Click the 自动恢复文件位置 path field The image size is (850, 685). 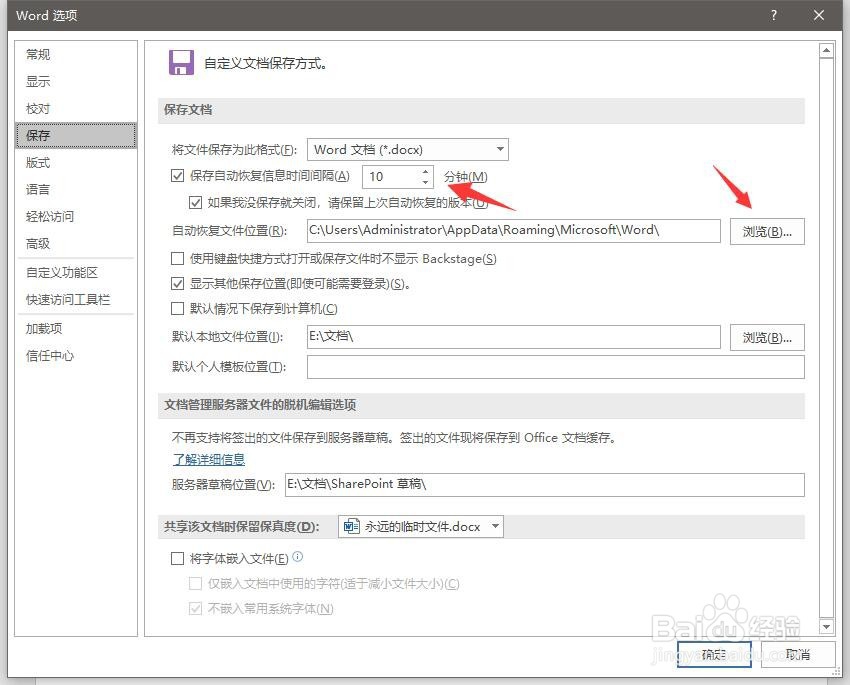(x=513, y=230)
